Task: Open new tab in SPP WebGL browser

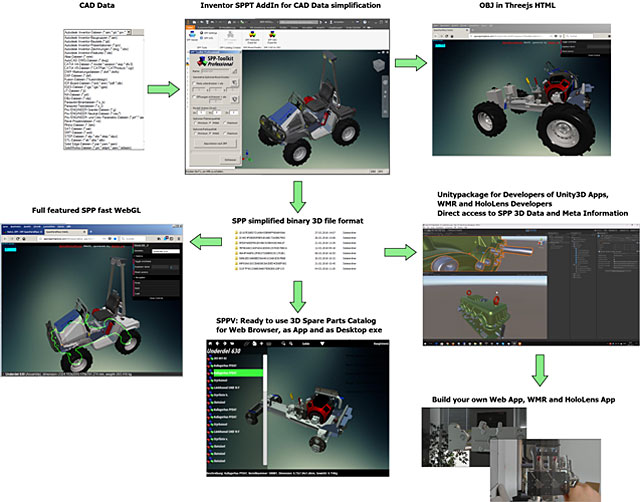Action: point(90,232)
